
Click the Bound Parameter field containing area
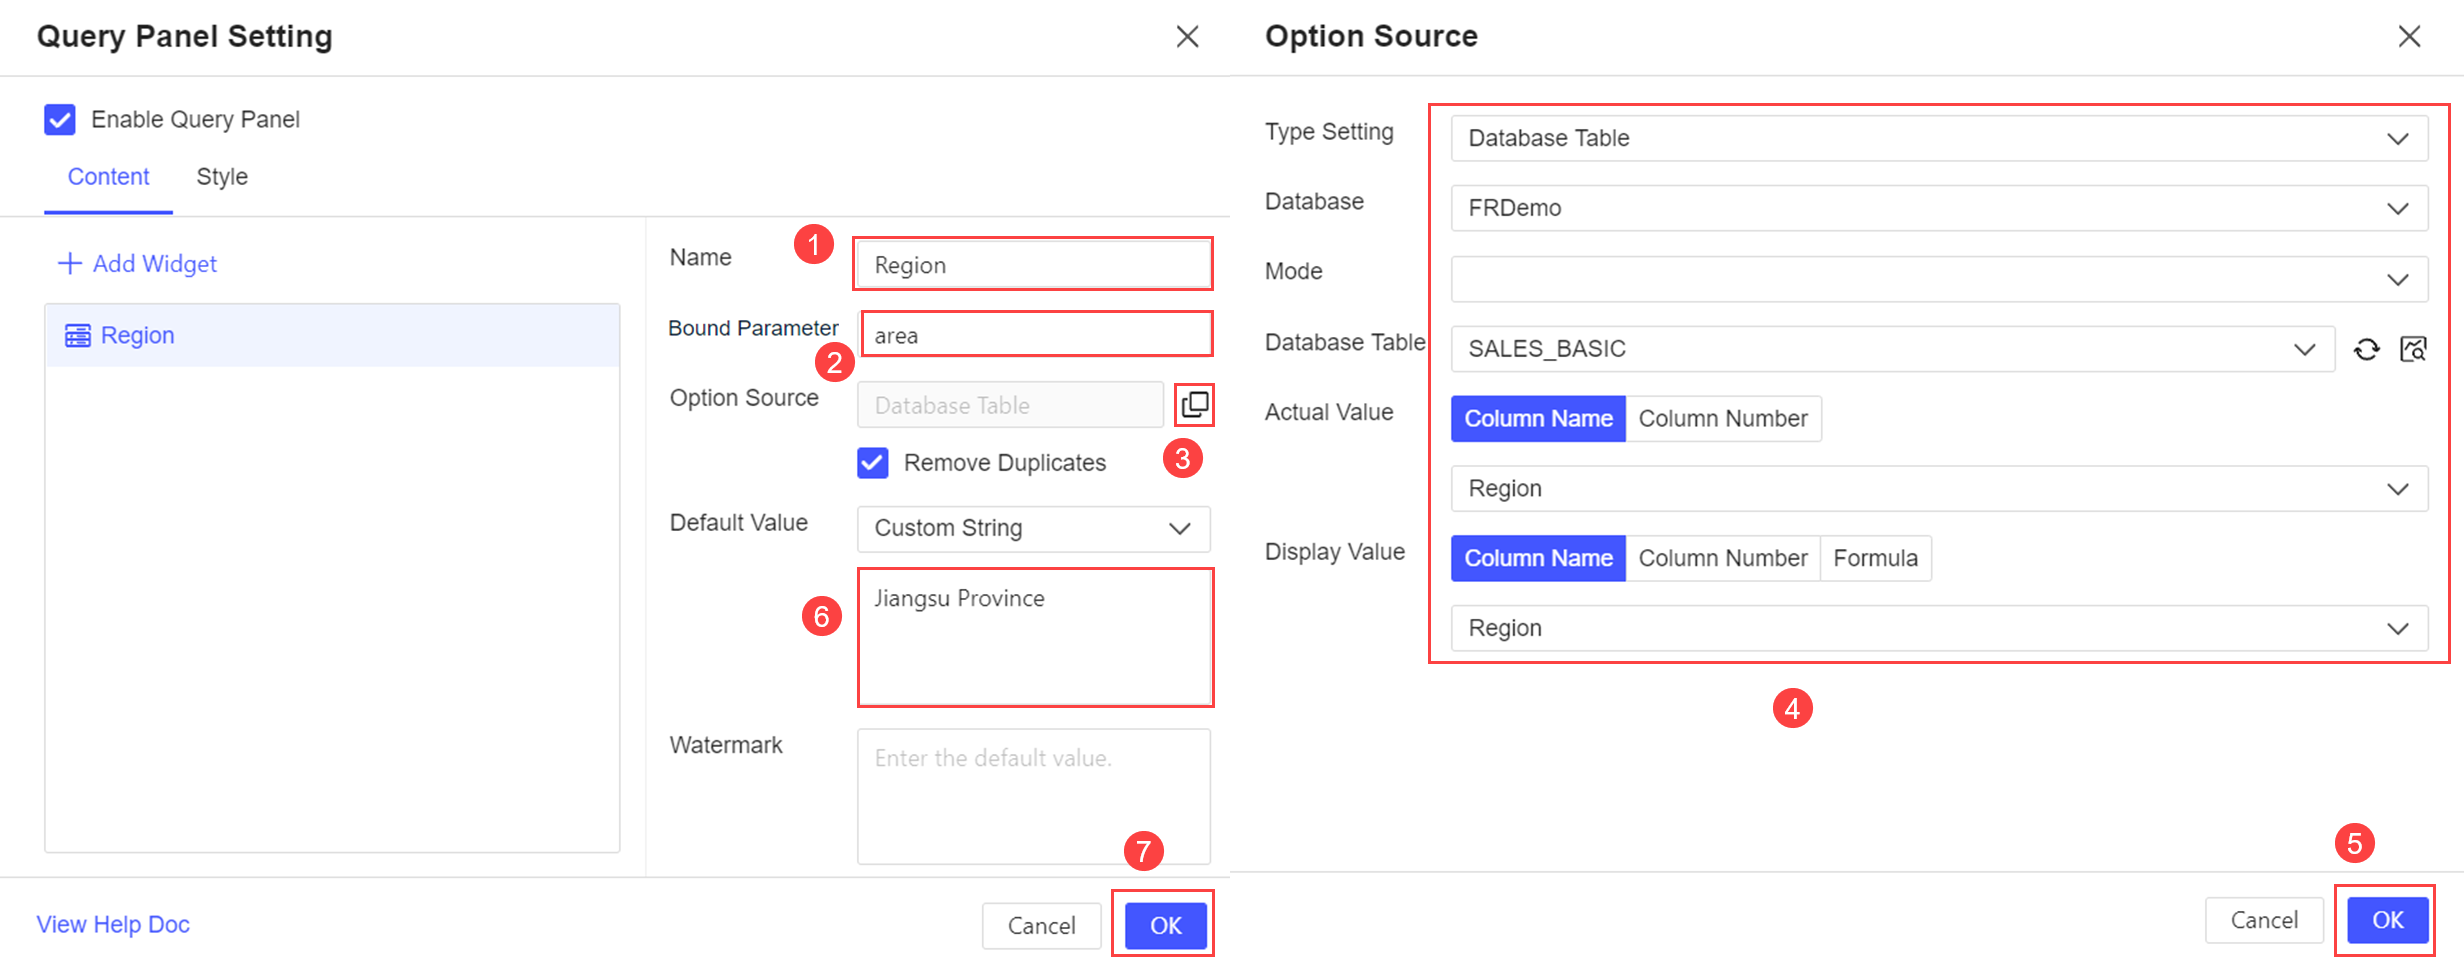pyautogui.click(x=1037, y=335)
